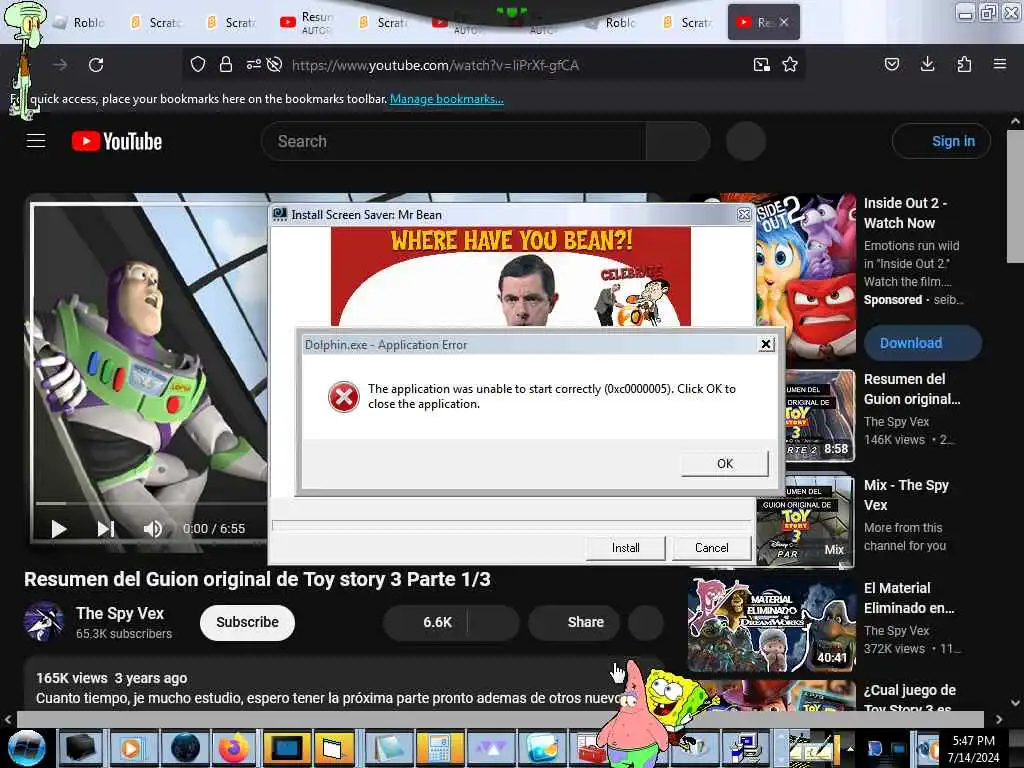Click the channel name The Spy Vex
Viewport: 1024px width, 768px height.
click(x=120, y=613)
